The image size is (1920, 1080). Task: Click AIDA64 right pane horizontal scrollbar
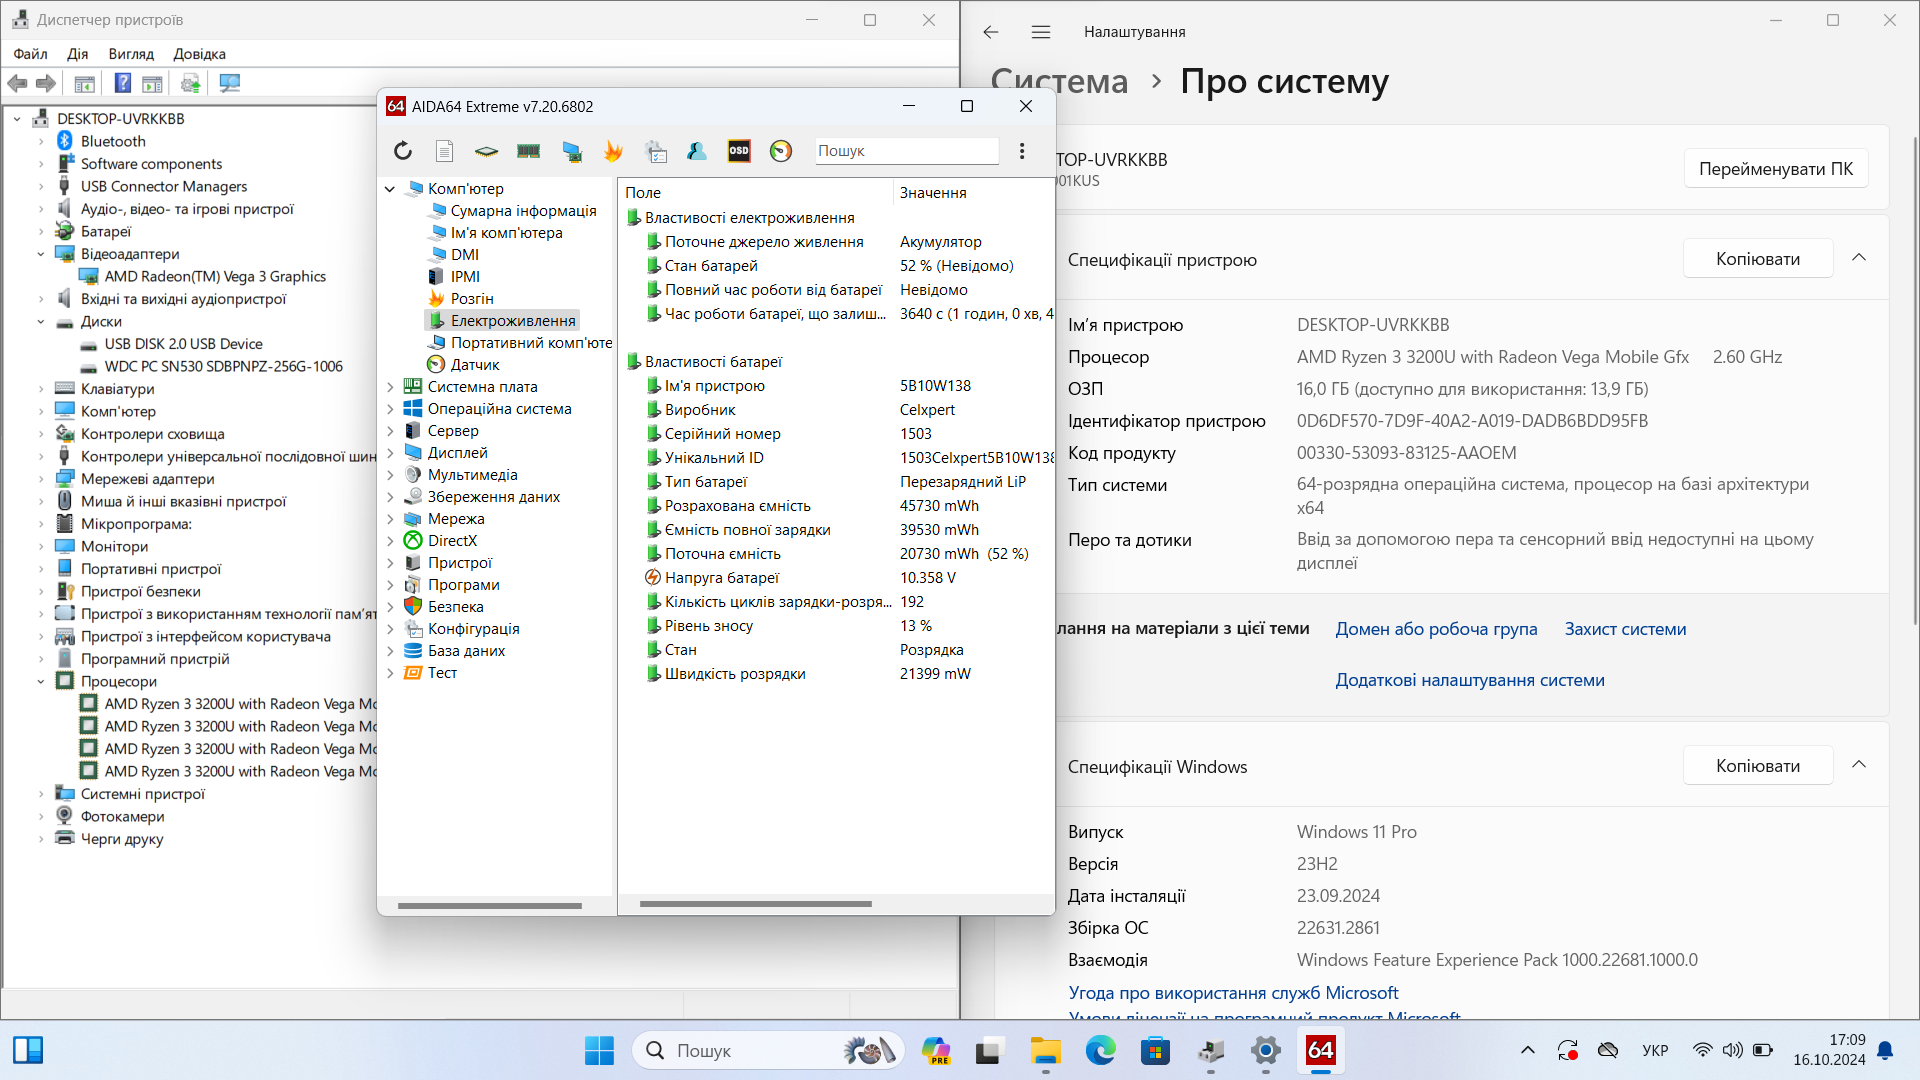[755, 904]
